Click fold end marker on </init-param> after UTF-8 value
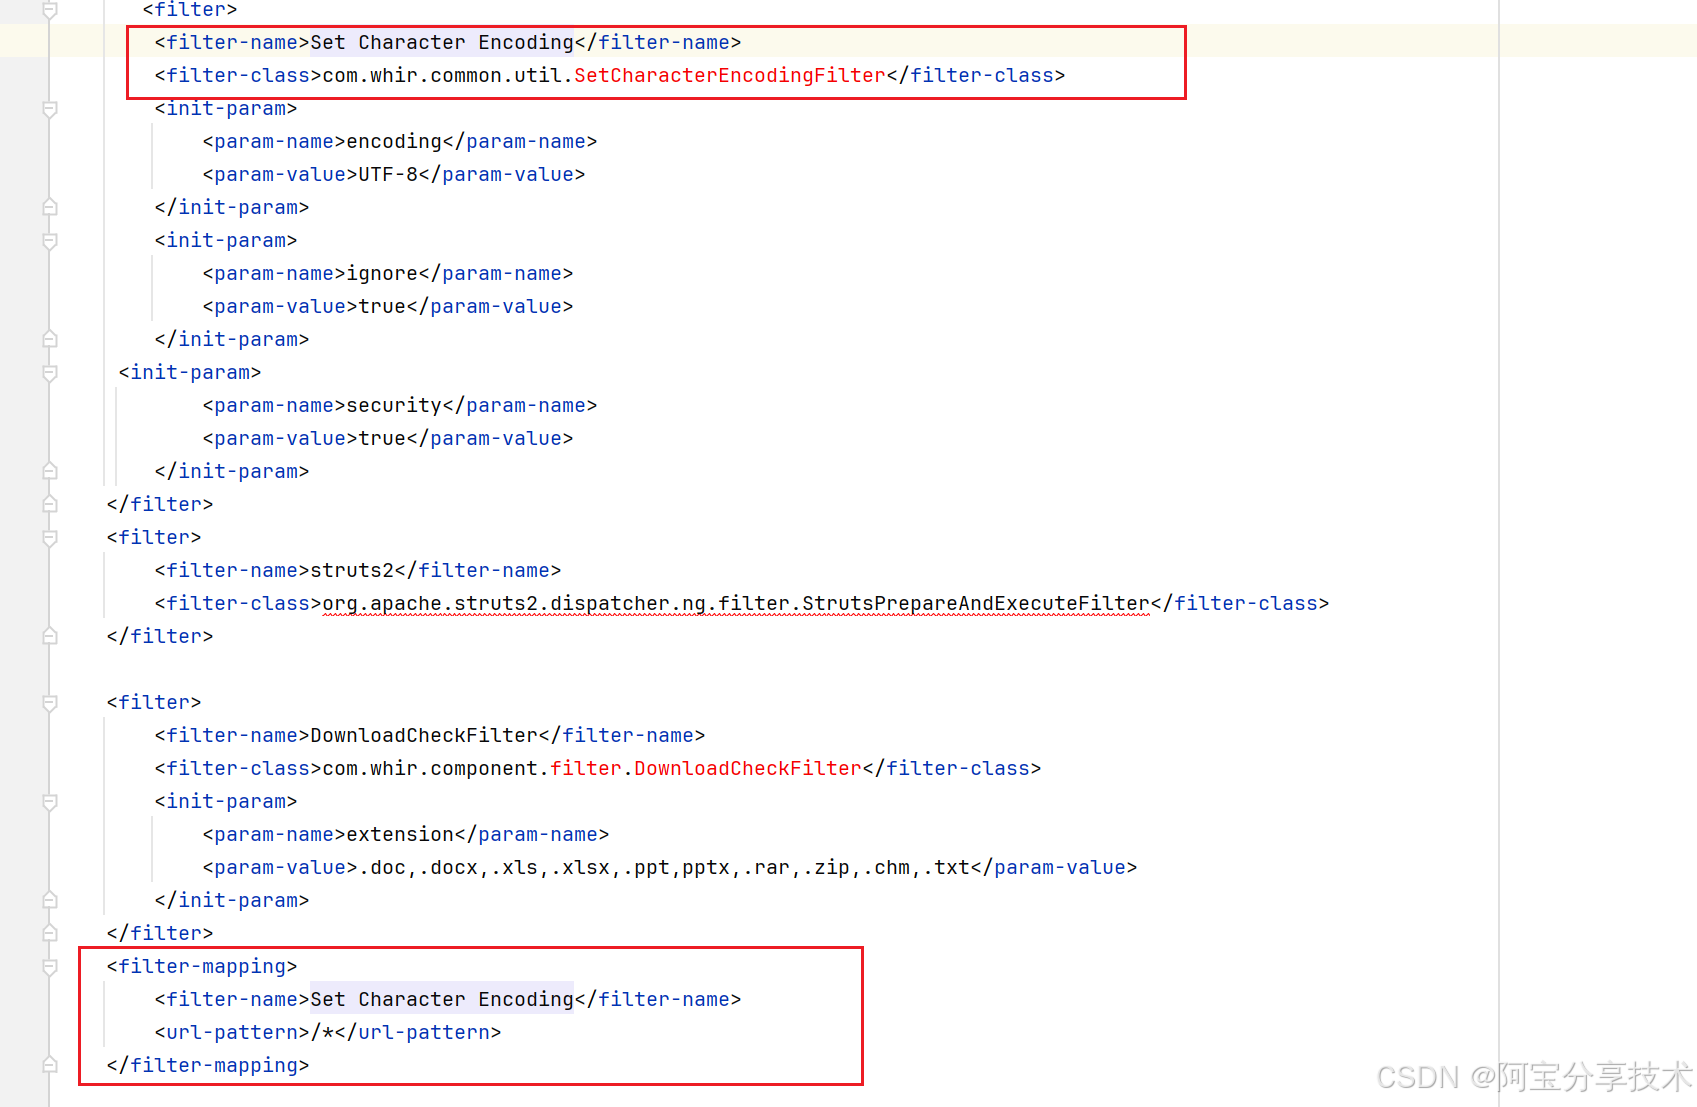The image size is (1697, 1107). click(49, 207)
